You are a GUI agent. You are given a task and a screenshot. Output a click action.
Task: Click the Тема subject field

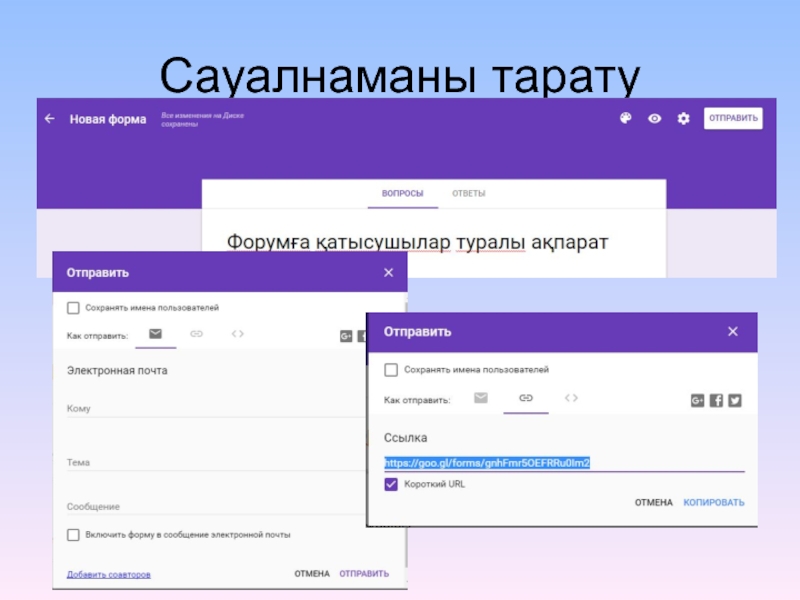pyautogui.click(x=216, y=463)
